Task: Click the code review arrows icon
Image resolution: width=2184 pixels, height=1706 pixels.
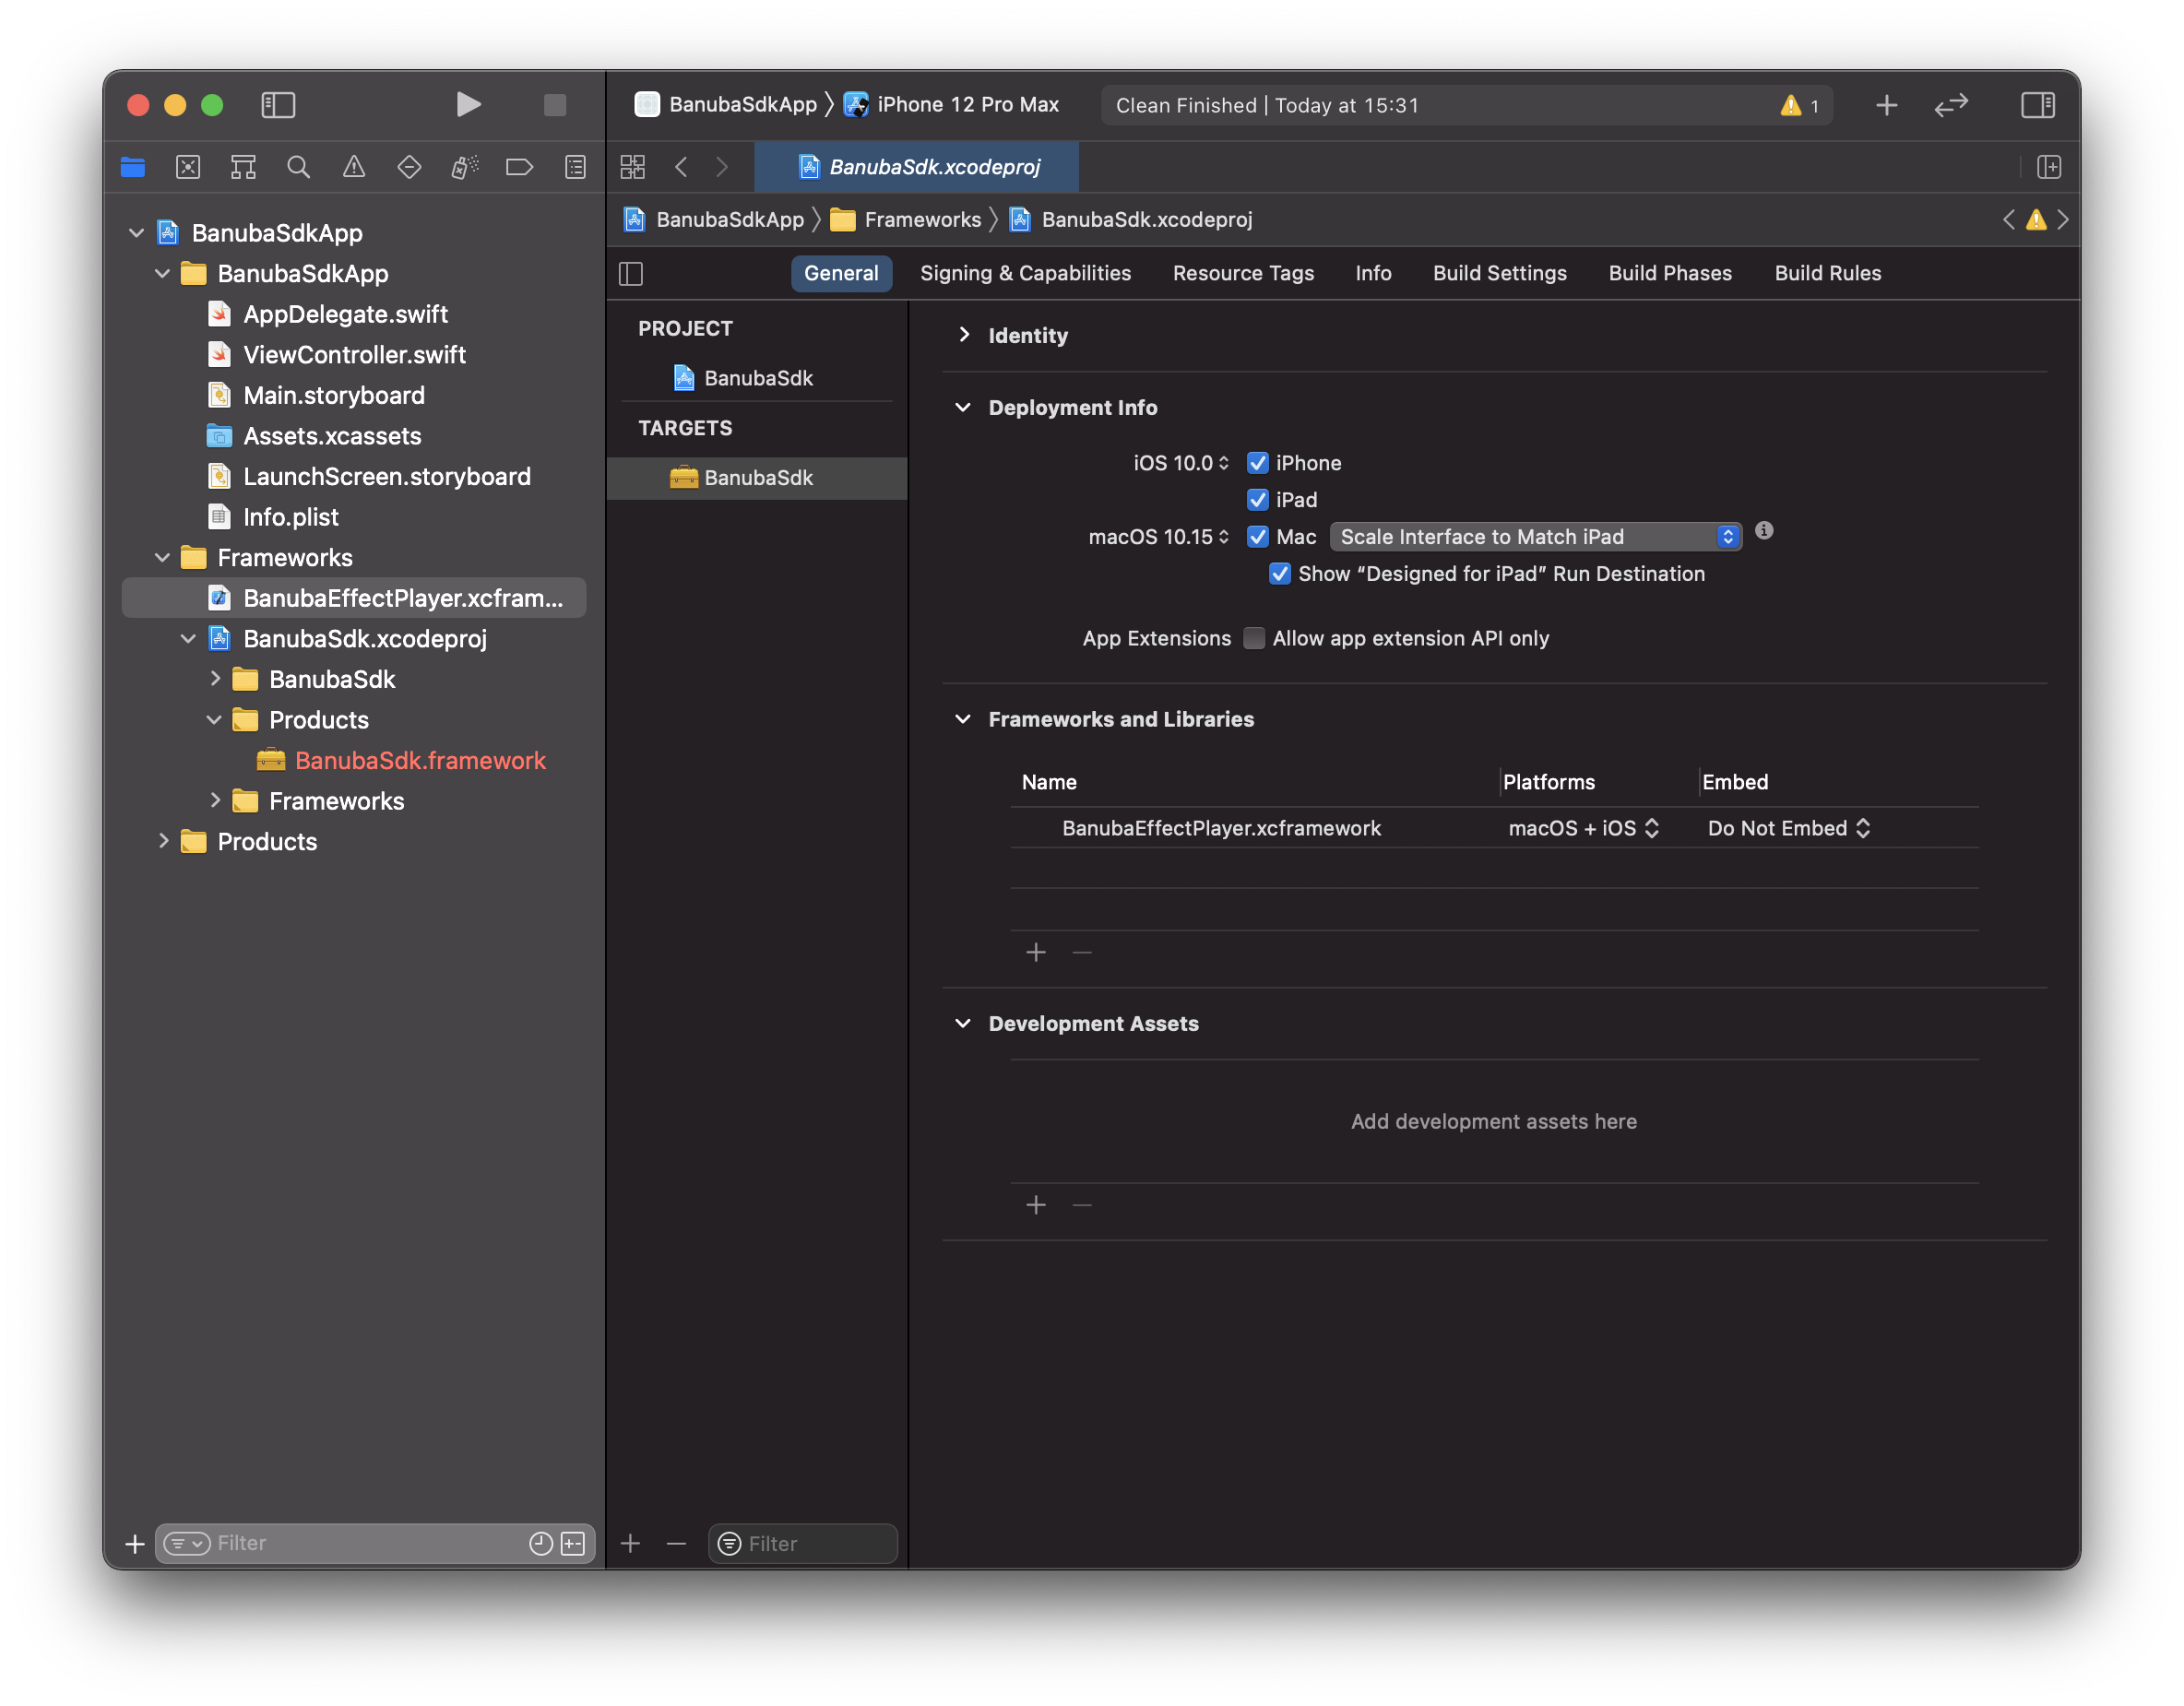Action: [1951, 105]
